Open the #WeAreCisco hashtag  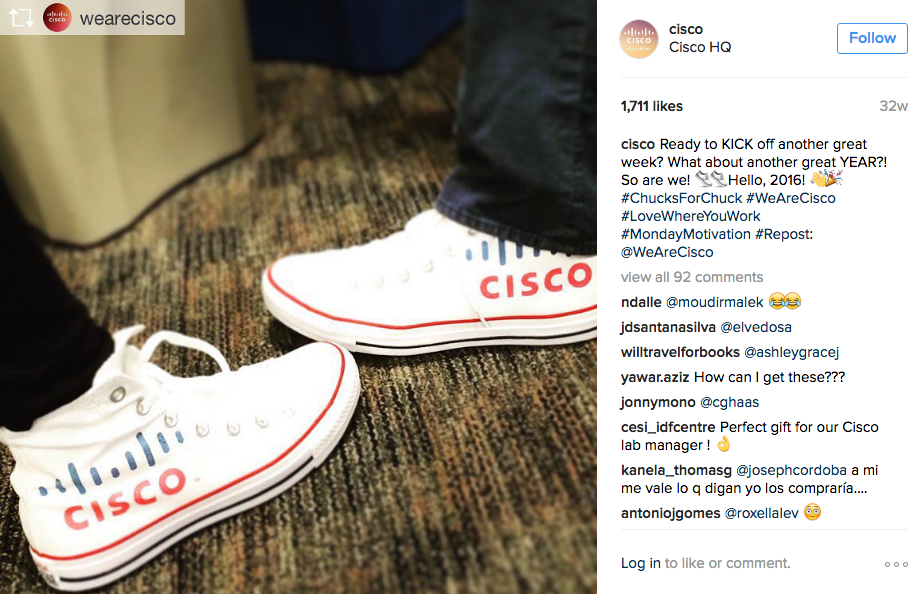(791, 198)
